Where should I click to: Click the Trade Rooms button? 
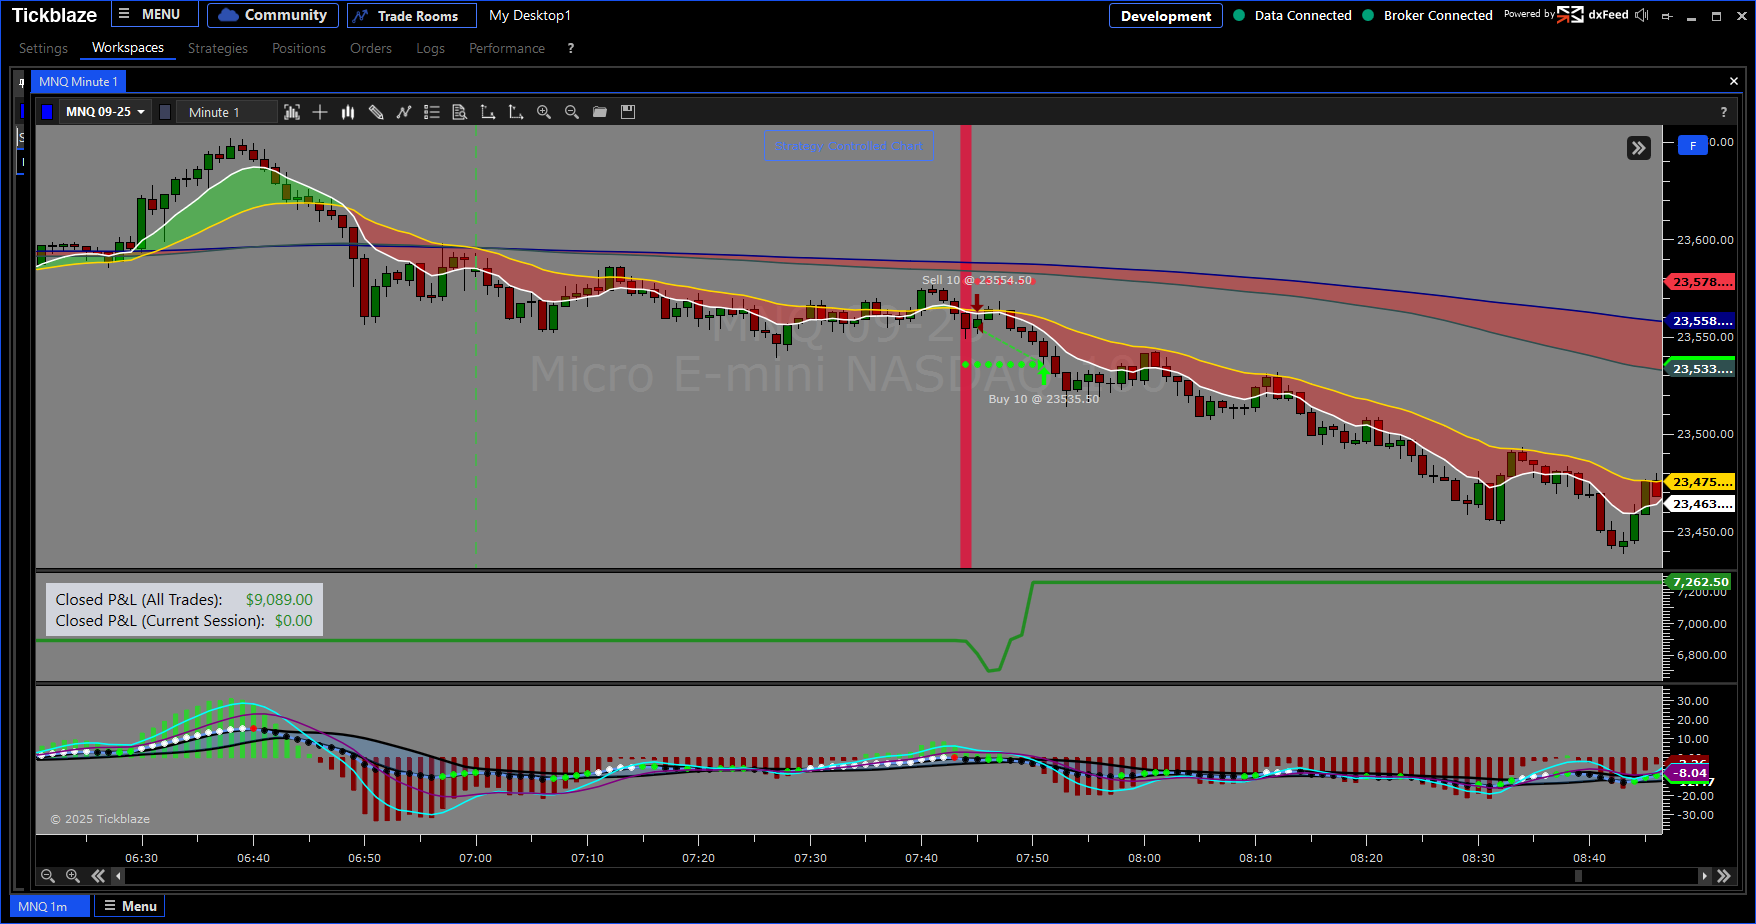(x=411, y=16)
